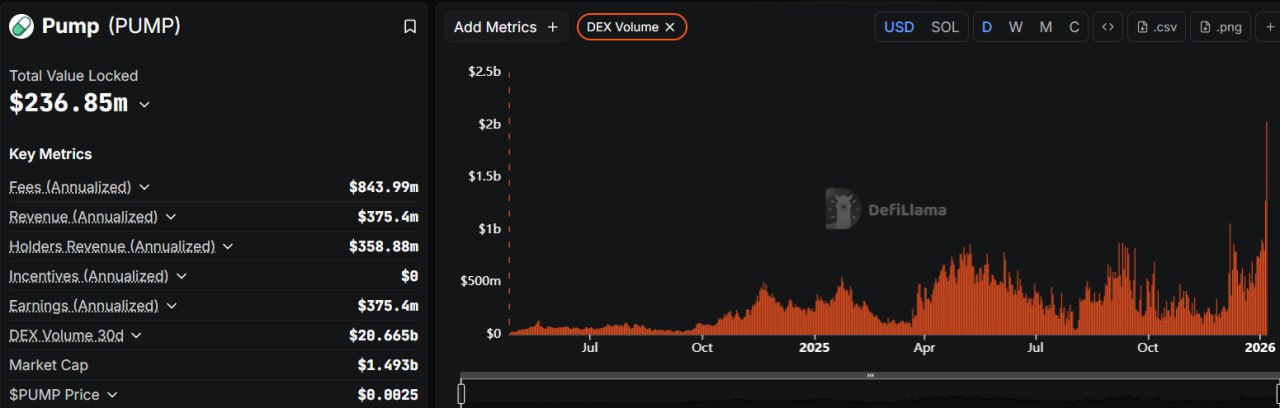
Task: Expand the Fees (Annualized) row
Action: pos(144,187)
